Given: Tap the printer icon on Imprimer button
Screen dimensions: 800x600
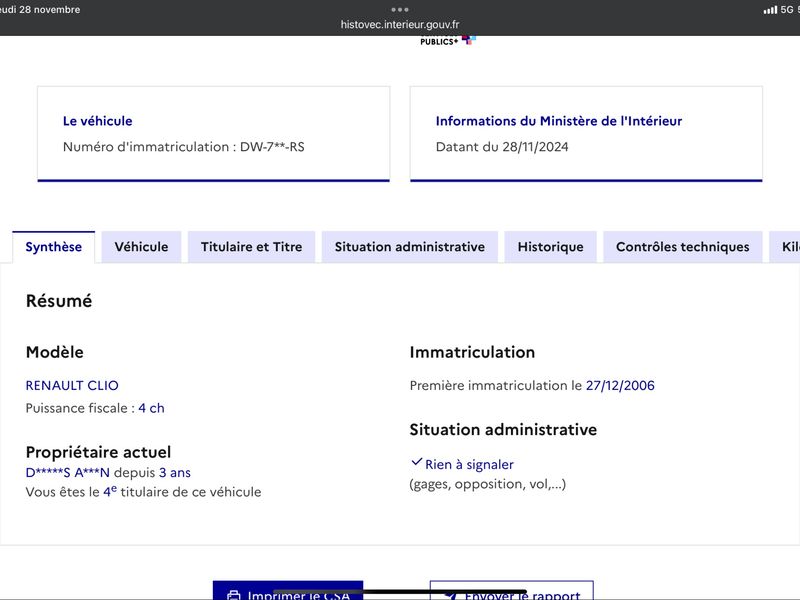Looking at the screenshot, I should click(234, 595).
